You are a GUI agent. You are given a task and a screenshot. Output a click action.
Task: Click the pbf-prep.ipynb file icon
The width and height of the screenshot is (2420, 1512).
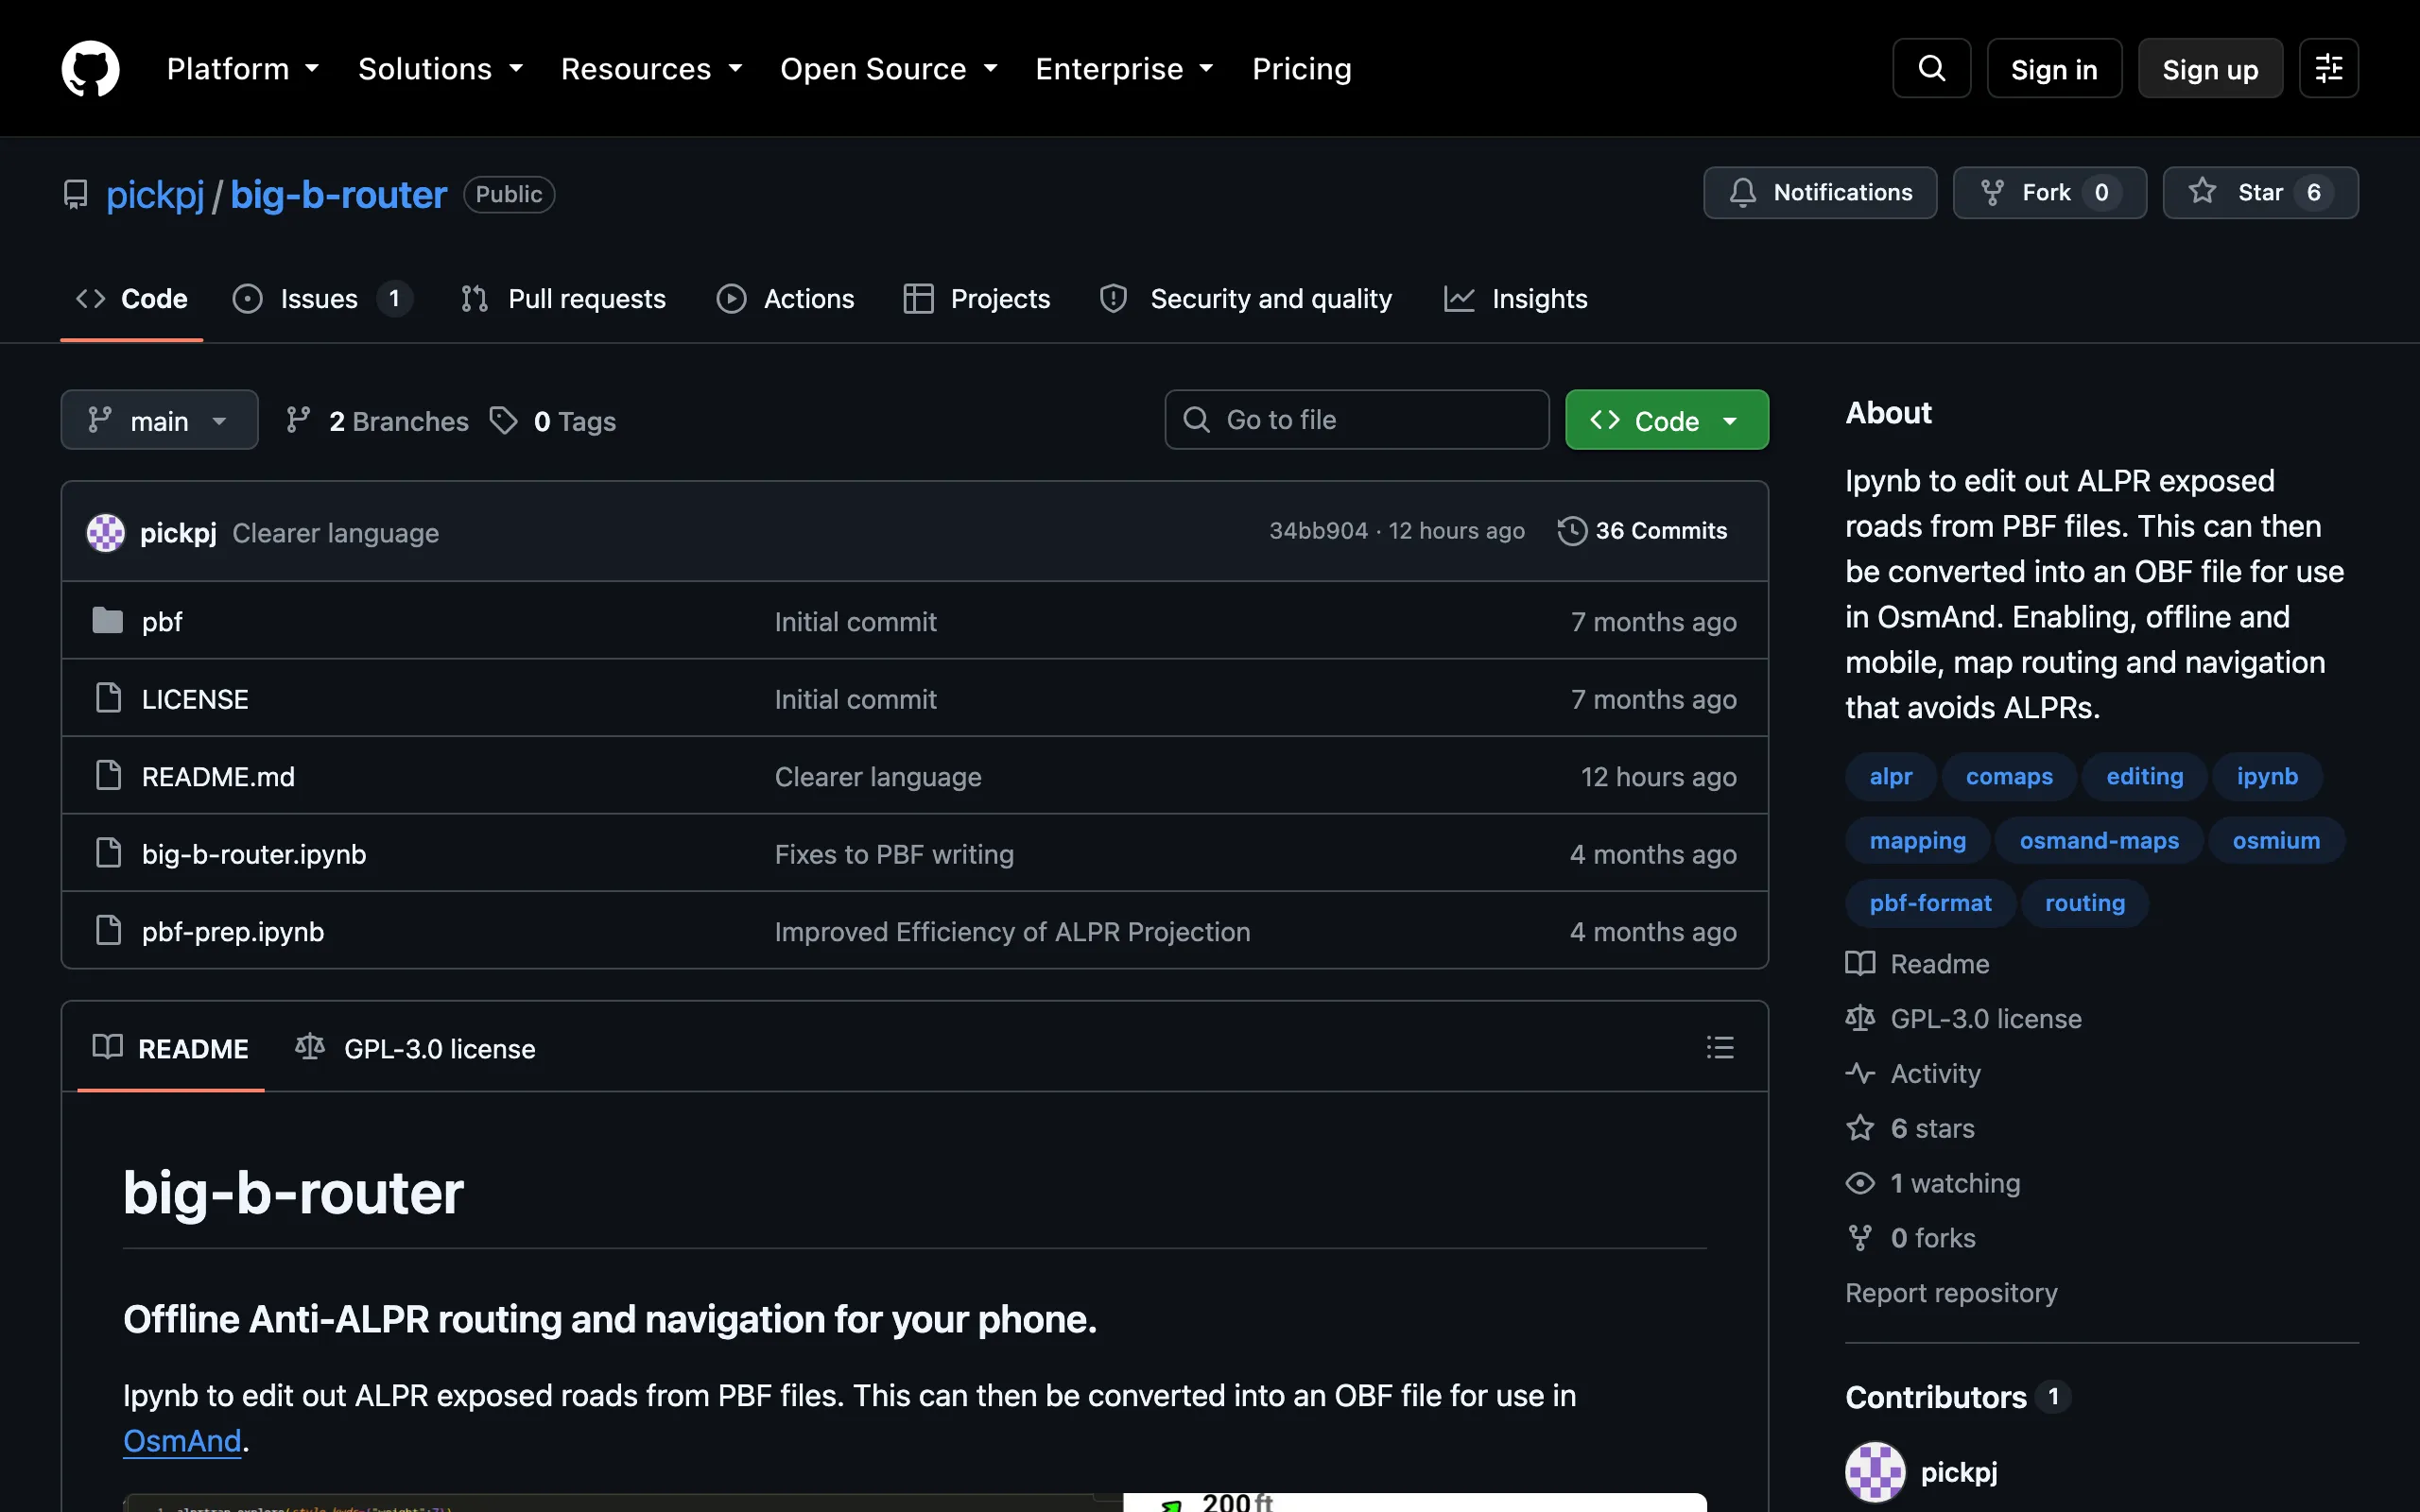(108, 931)
